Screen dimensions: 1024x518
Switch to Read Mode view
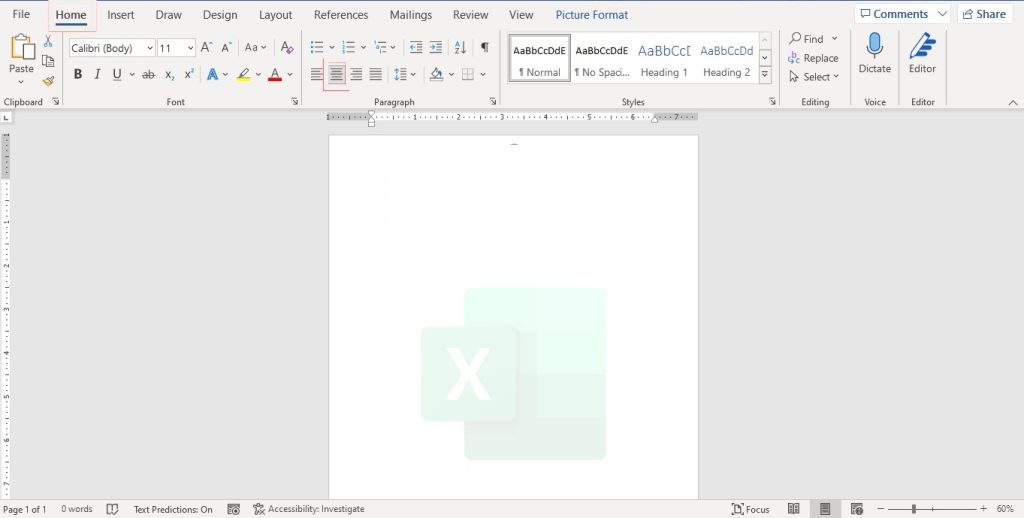point(793,509)
